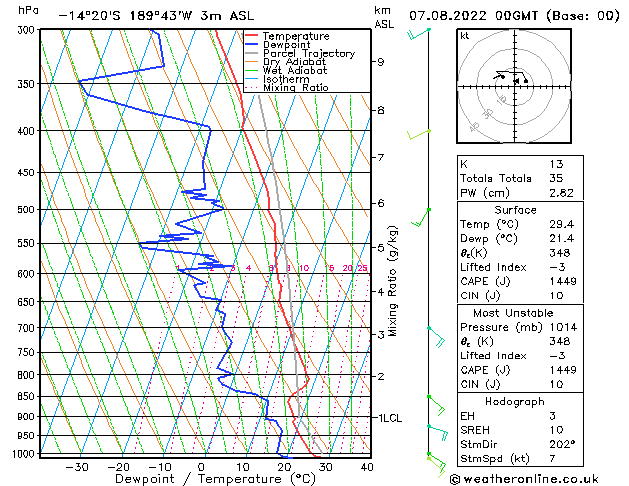Image resolution: width=629 pixels, height=486 pixels.
Task: Click the date '07.08.2022 00GMT (Base: 00)'
Action: [515, 16]
